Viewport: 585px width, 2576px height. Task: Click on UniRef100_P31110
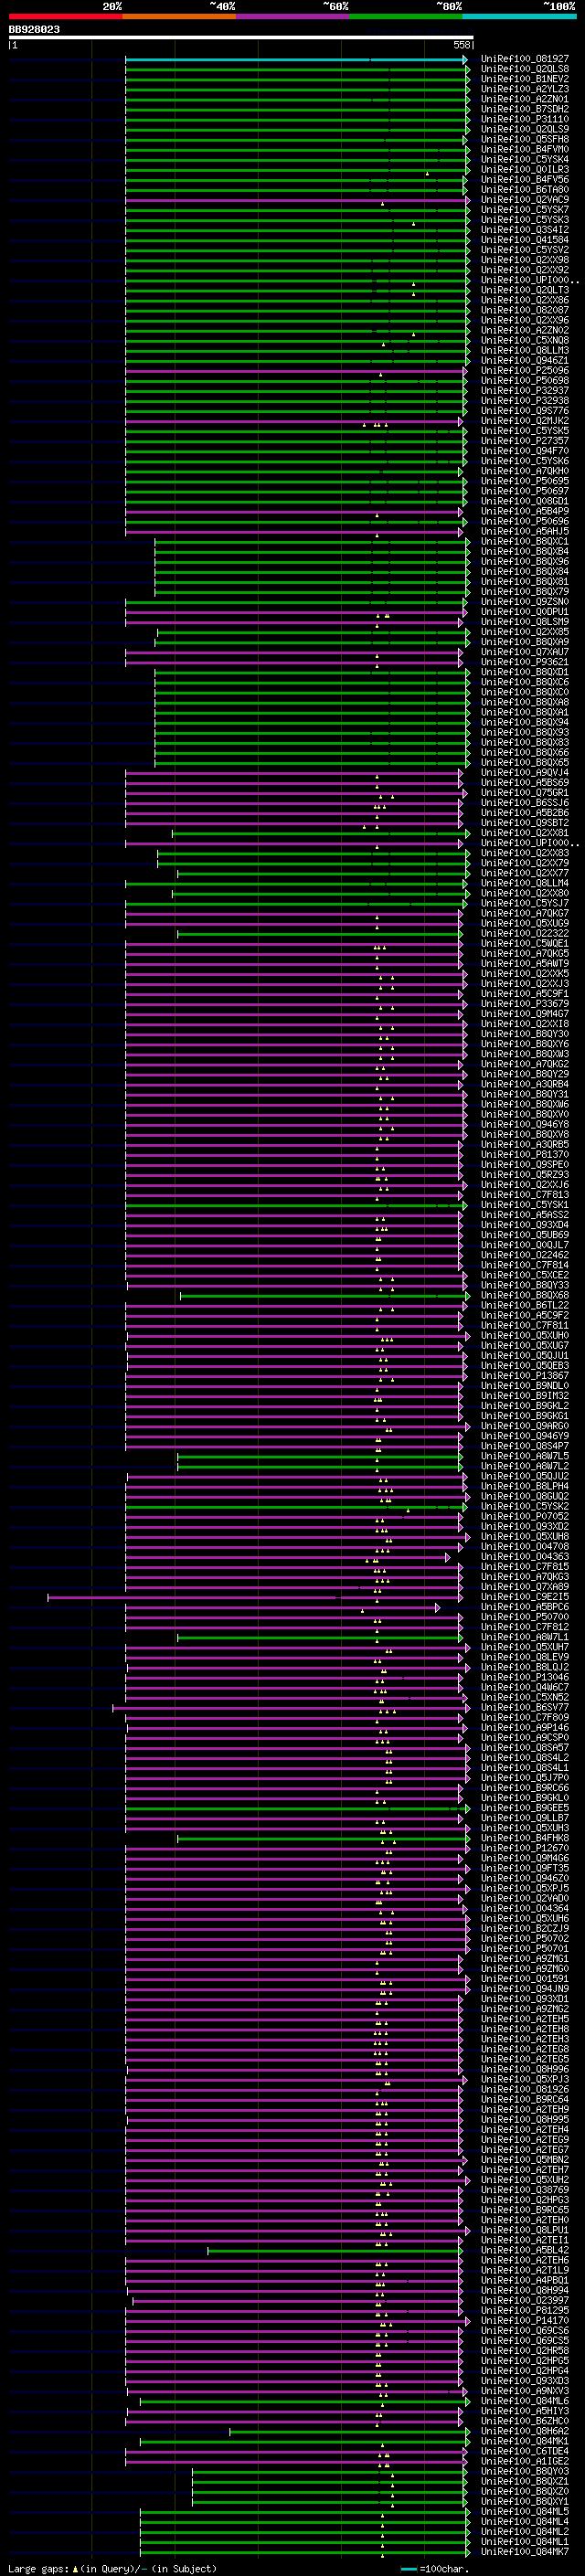[525, 119]
